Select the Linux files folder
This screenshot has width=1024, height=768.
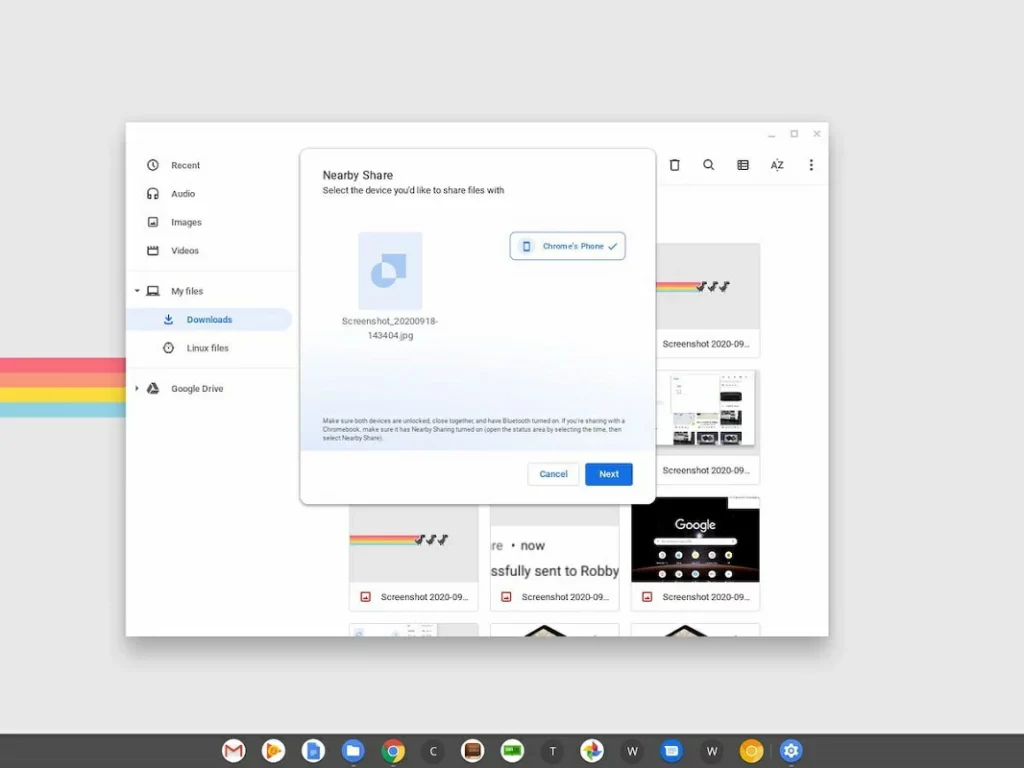point(207,348)
